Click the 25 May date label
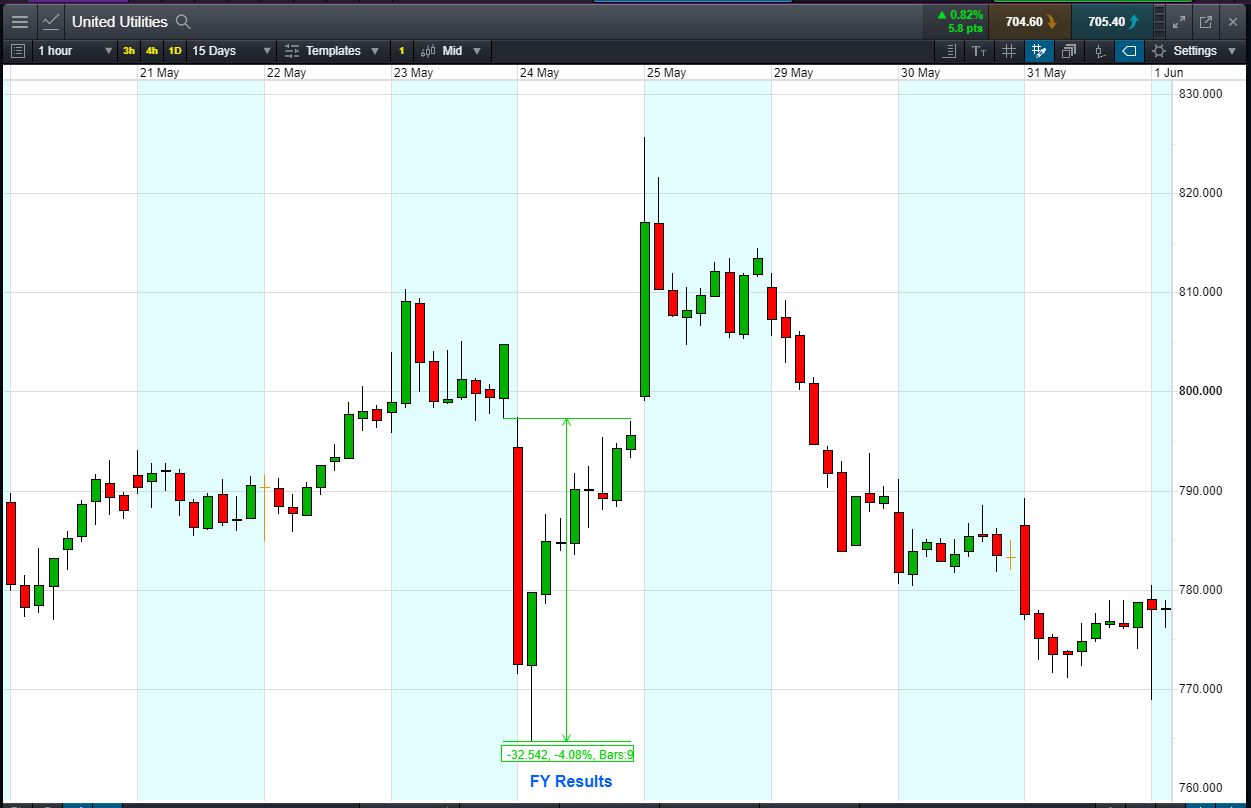Screen dimensions: 1251x808 coord(666,73)
